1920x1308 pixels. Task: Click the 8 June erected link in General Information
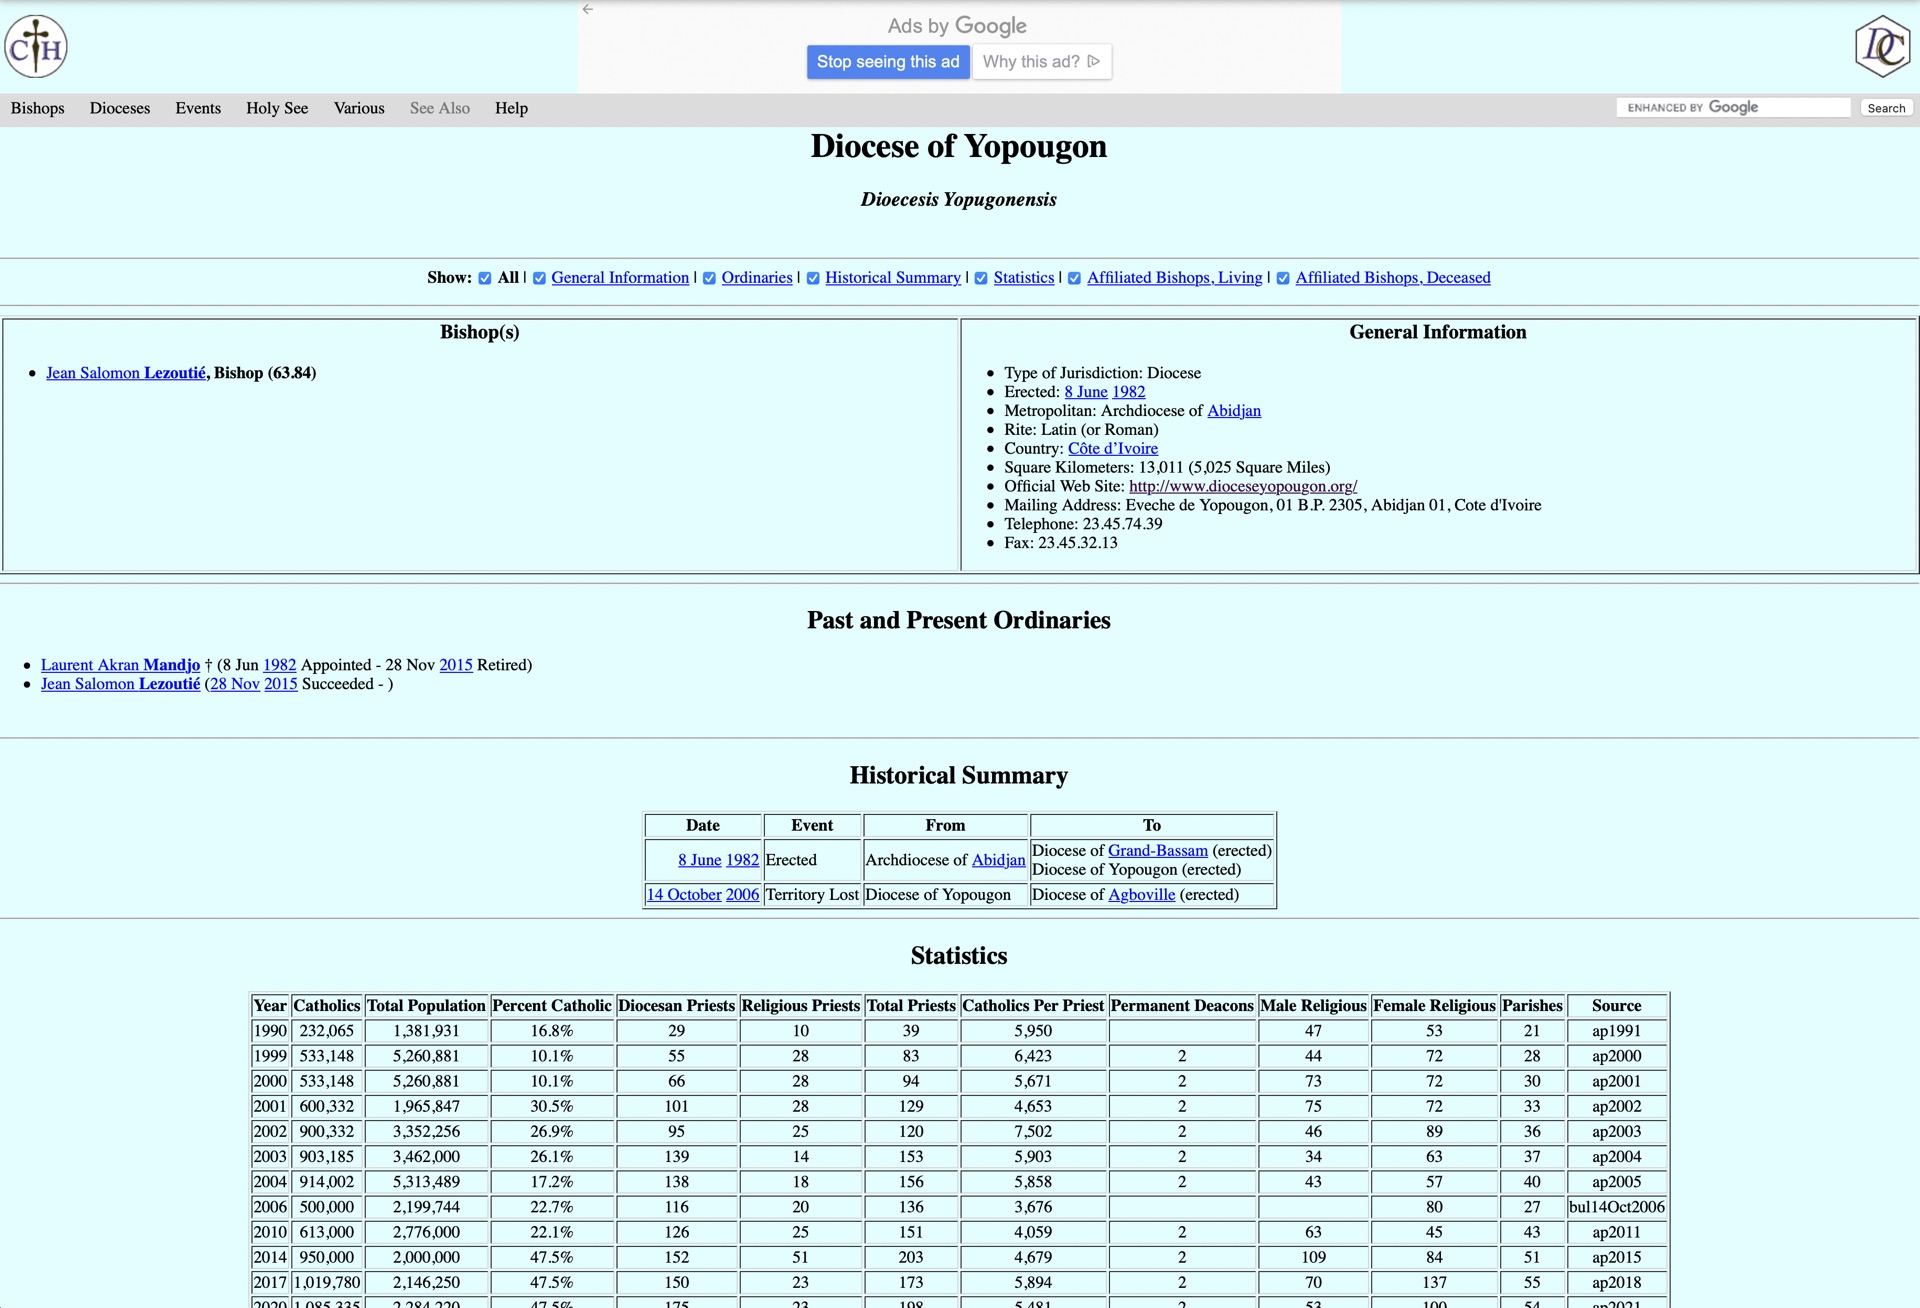[x=1086, y=392]
